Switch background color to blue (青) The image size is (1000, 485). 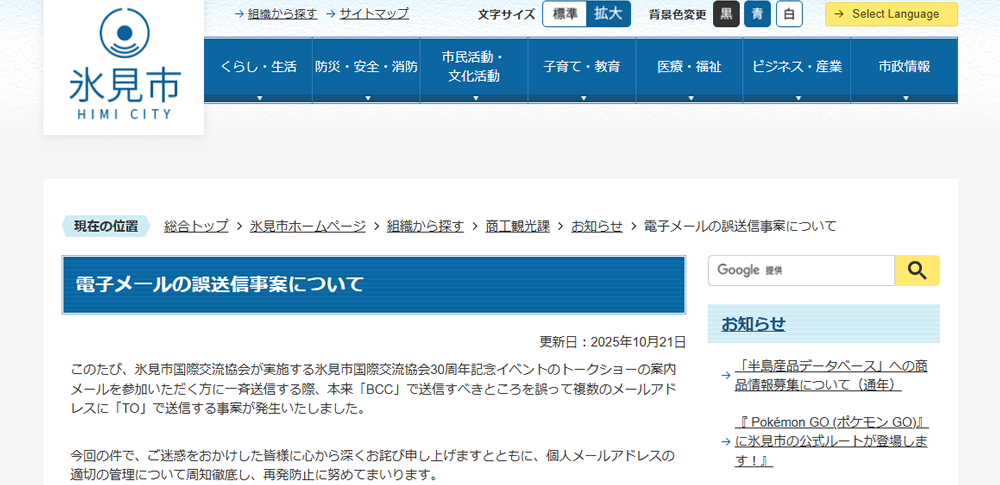tap(758, 14)
